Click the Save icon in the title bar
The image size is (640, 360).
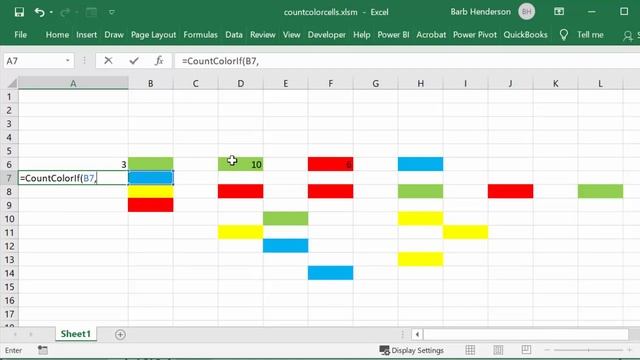[x=19, y=12]
